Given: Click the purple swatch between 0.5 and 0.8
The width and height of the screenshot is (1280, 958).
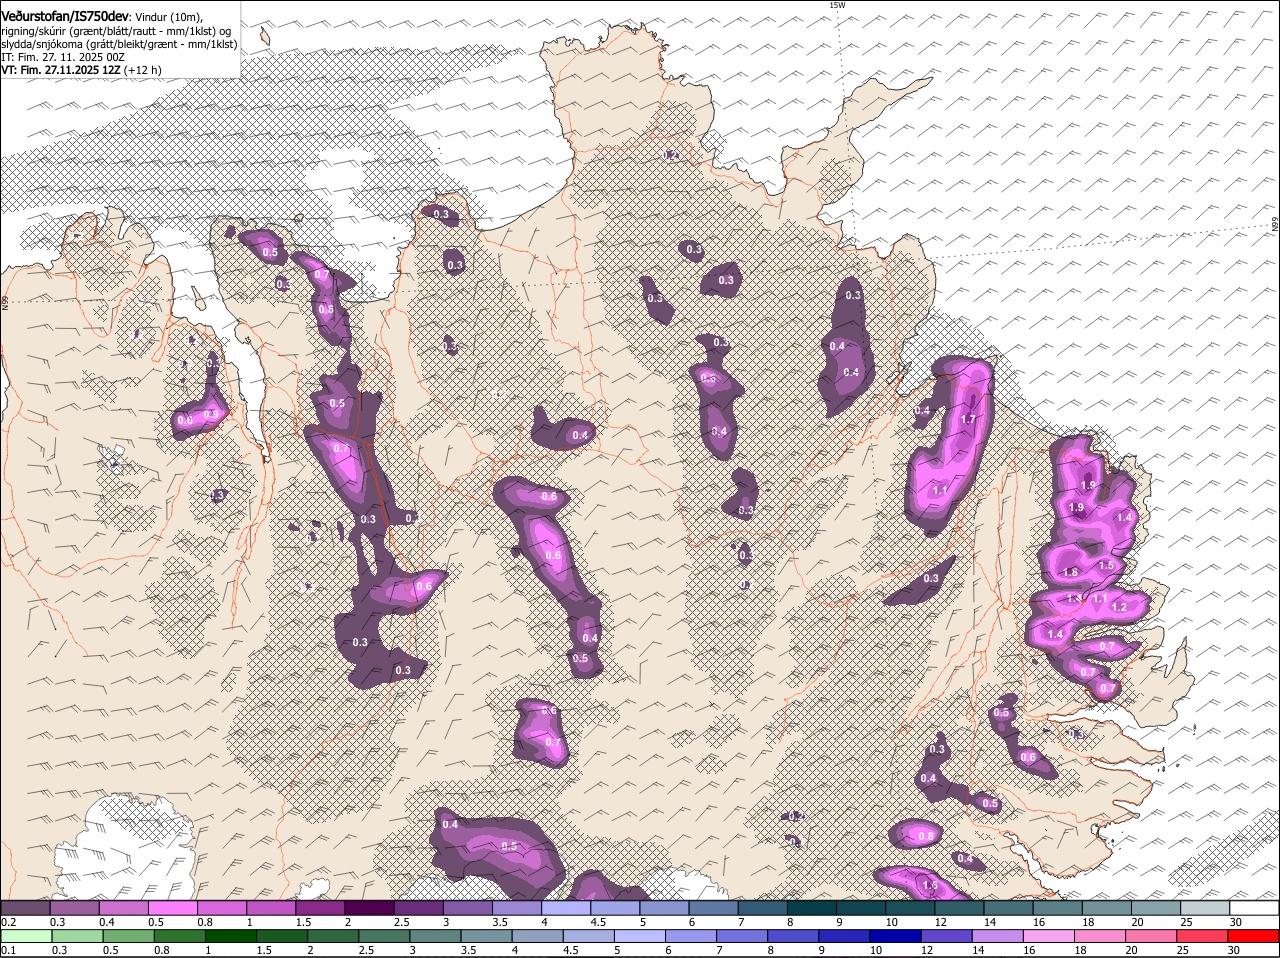Looking at the screenshot, I should (x=172, y=908).
